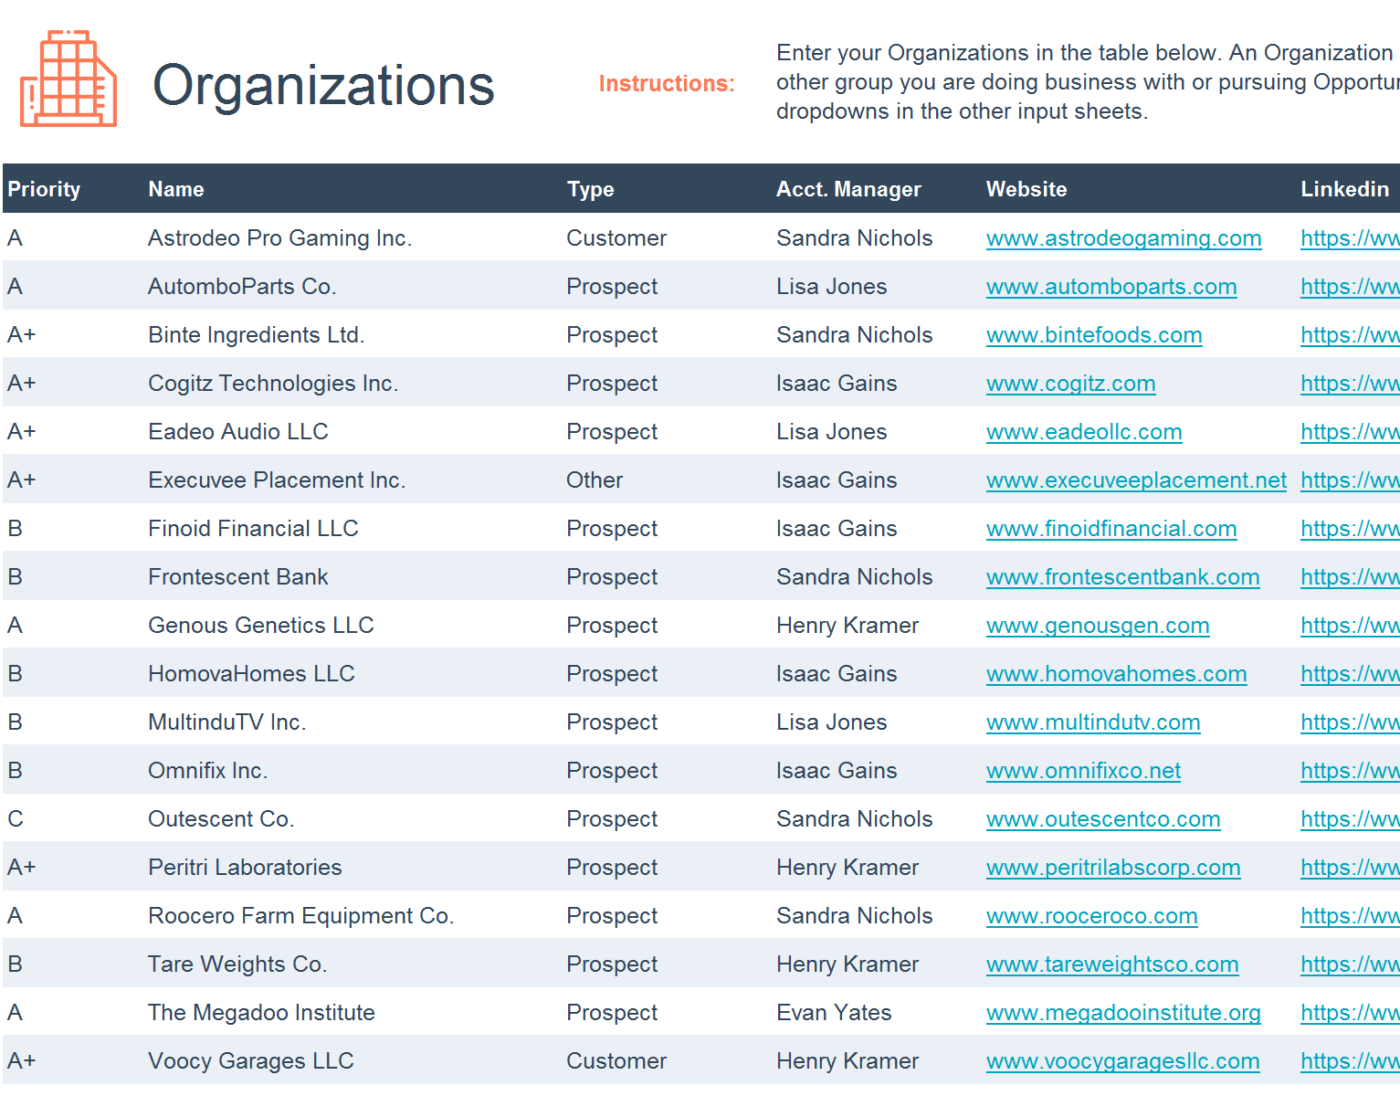Select Sandra Nichols in the Frontescent Bank row
The width and height of the screenshot is (1400, 1096).
[854, 577]
